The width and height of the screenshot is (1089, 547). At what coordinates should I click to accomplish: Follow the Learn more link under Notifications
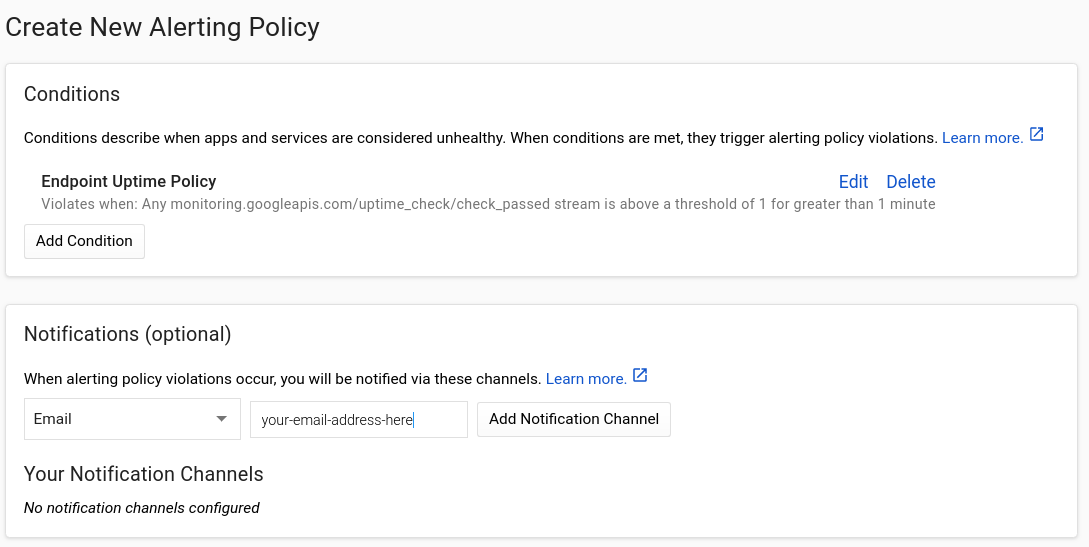[586, 379]
